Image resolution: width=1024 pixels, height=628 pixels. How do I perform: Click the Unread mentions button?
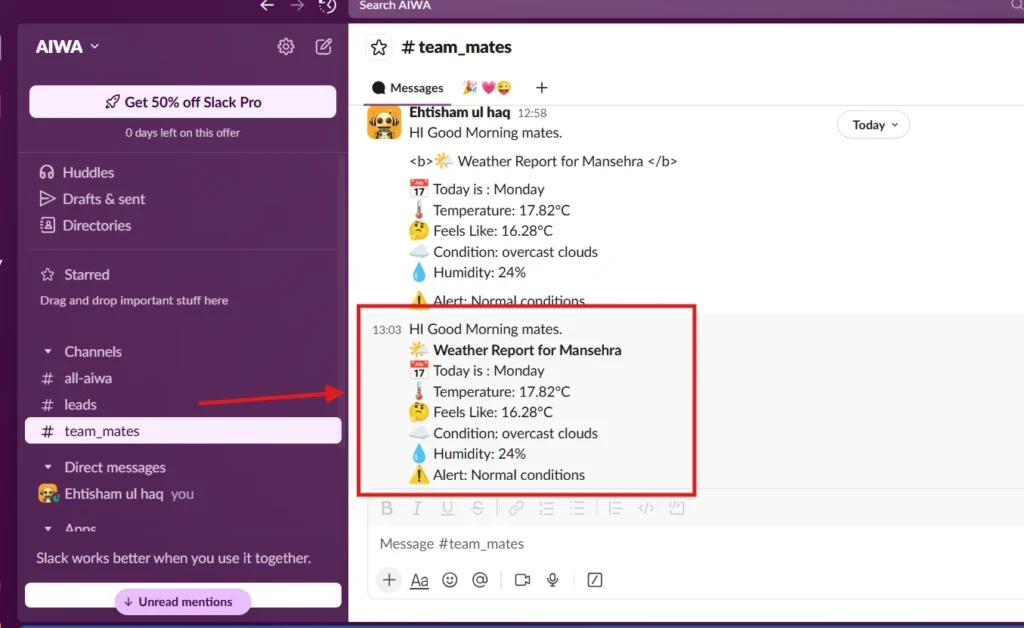click(x=181, y=601)
